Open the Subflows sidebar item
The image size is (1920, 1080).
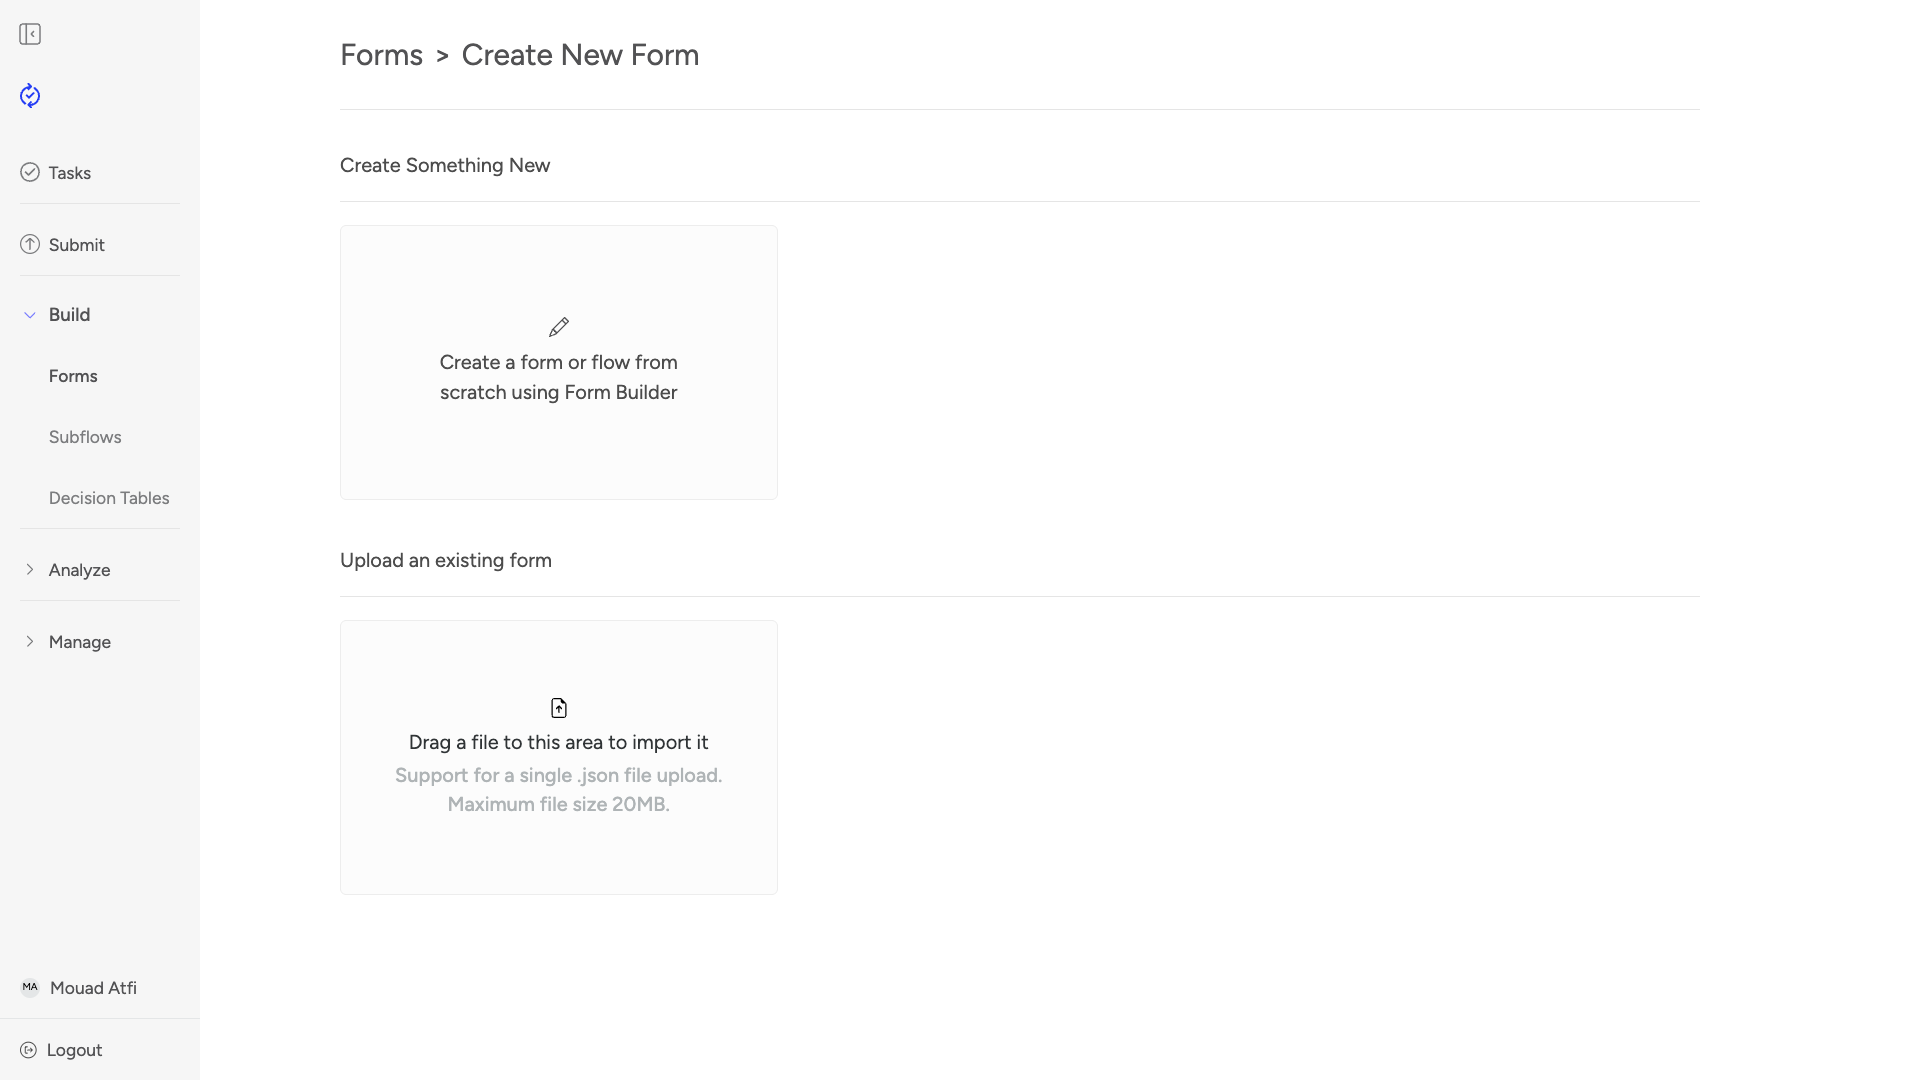pos(85,437)
